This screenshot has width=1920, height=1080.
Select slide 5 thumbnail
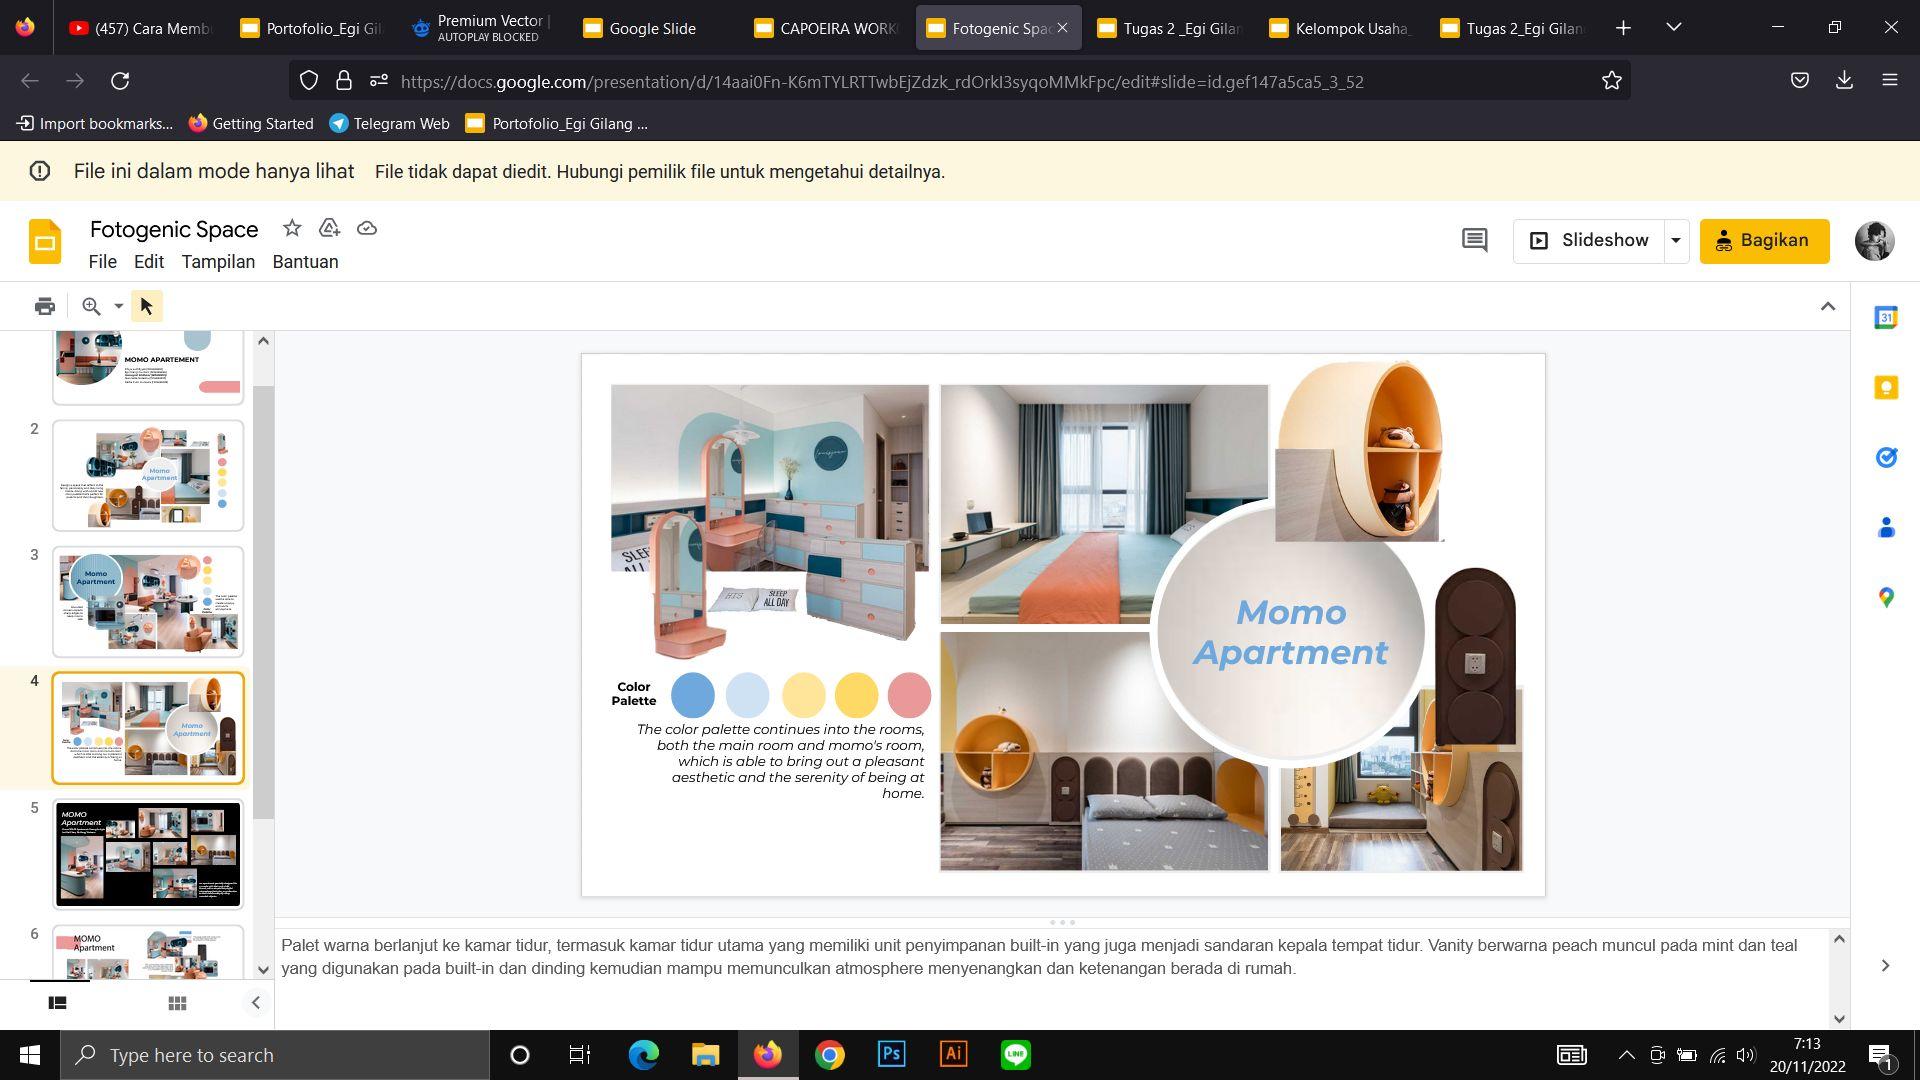tap(148, 854)
